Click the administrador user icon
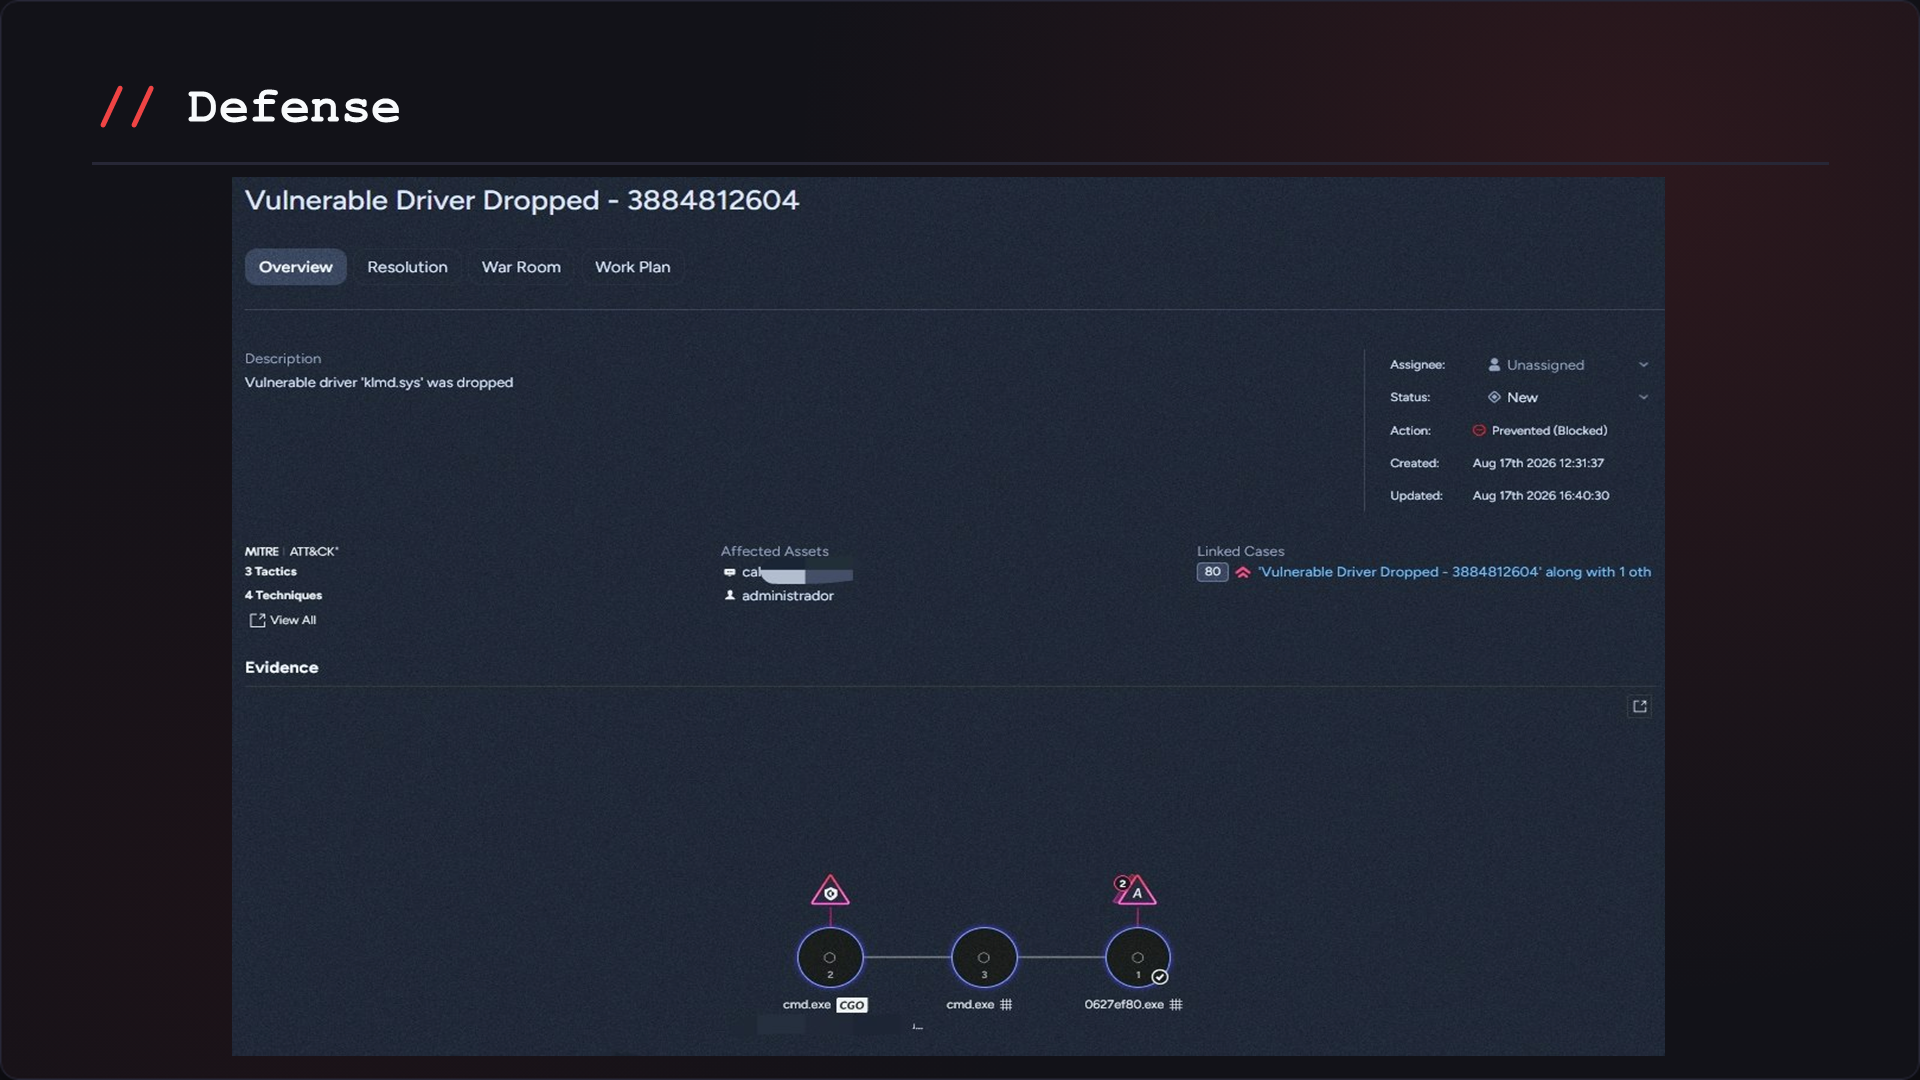Viewport: 1920px width, 1080px height. pos(730,595)
